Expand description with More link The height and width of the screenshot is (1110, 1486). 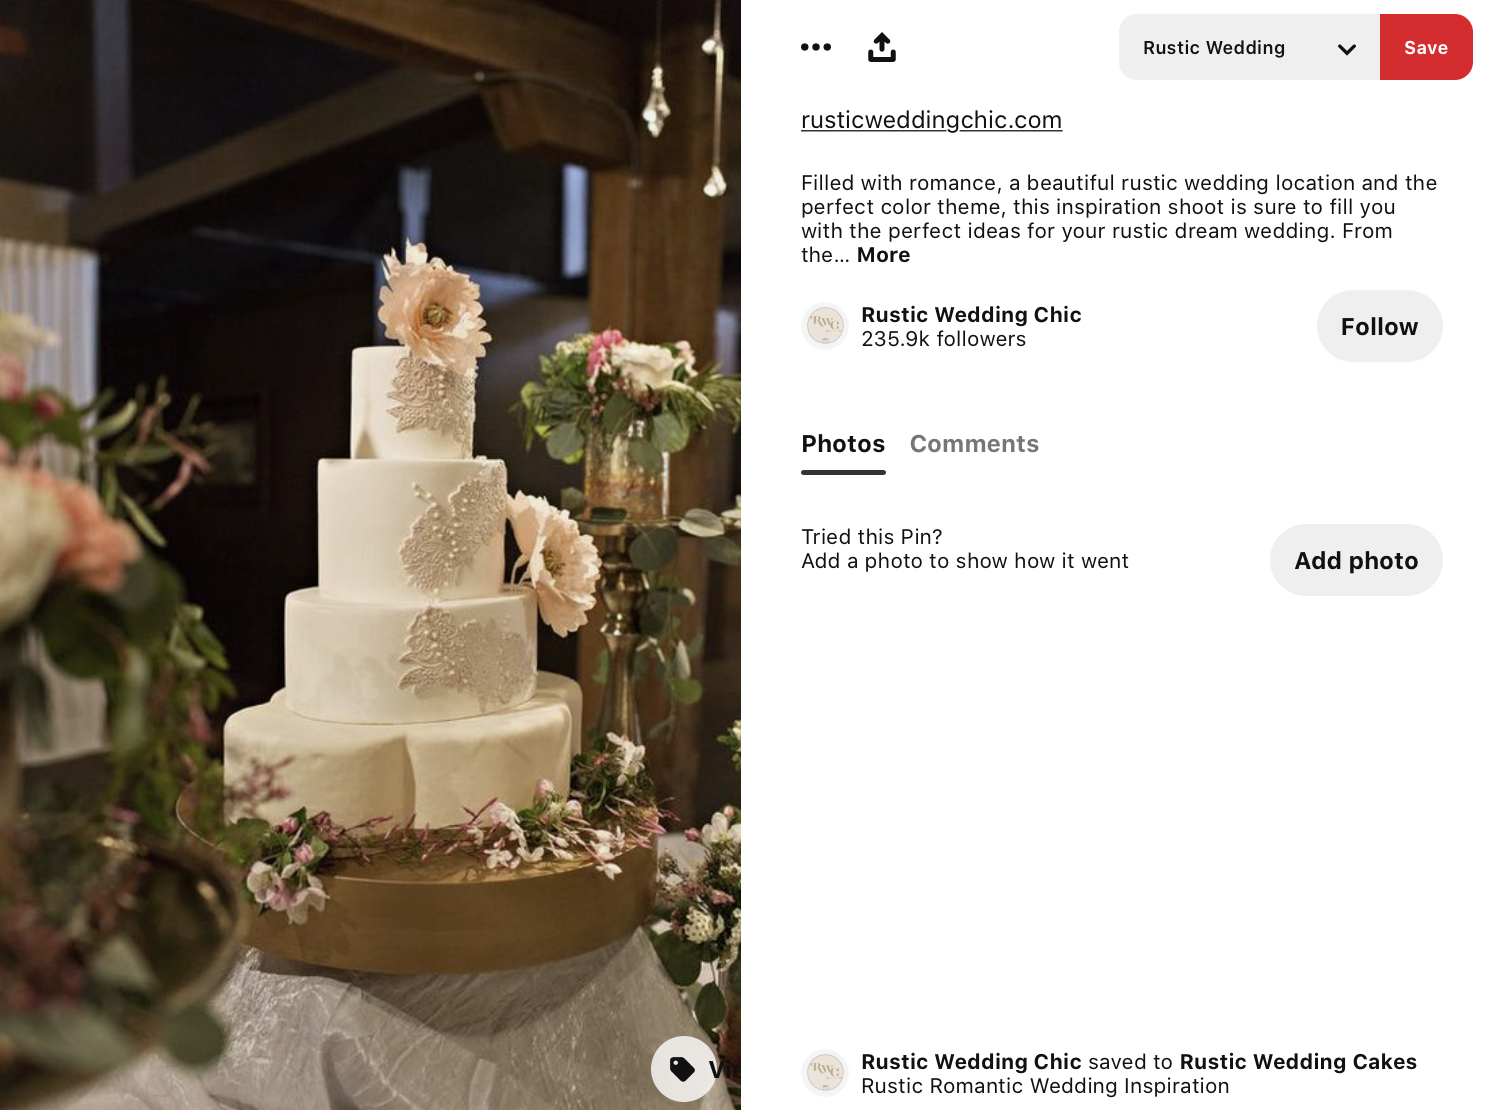click(883, 255)
